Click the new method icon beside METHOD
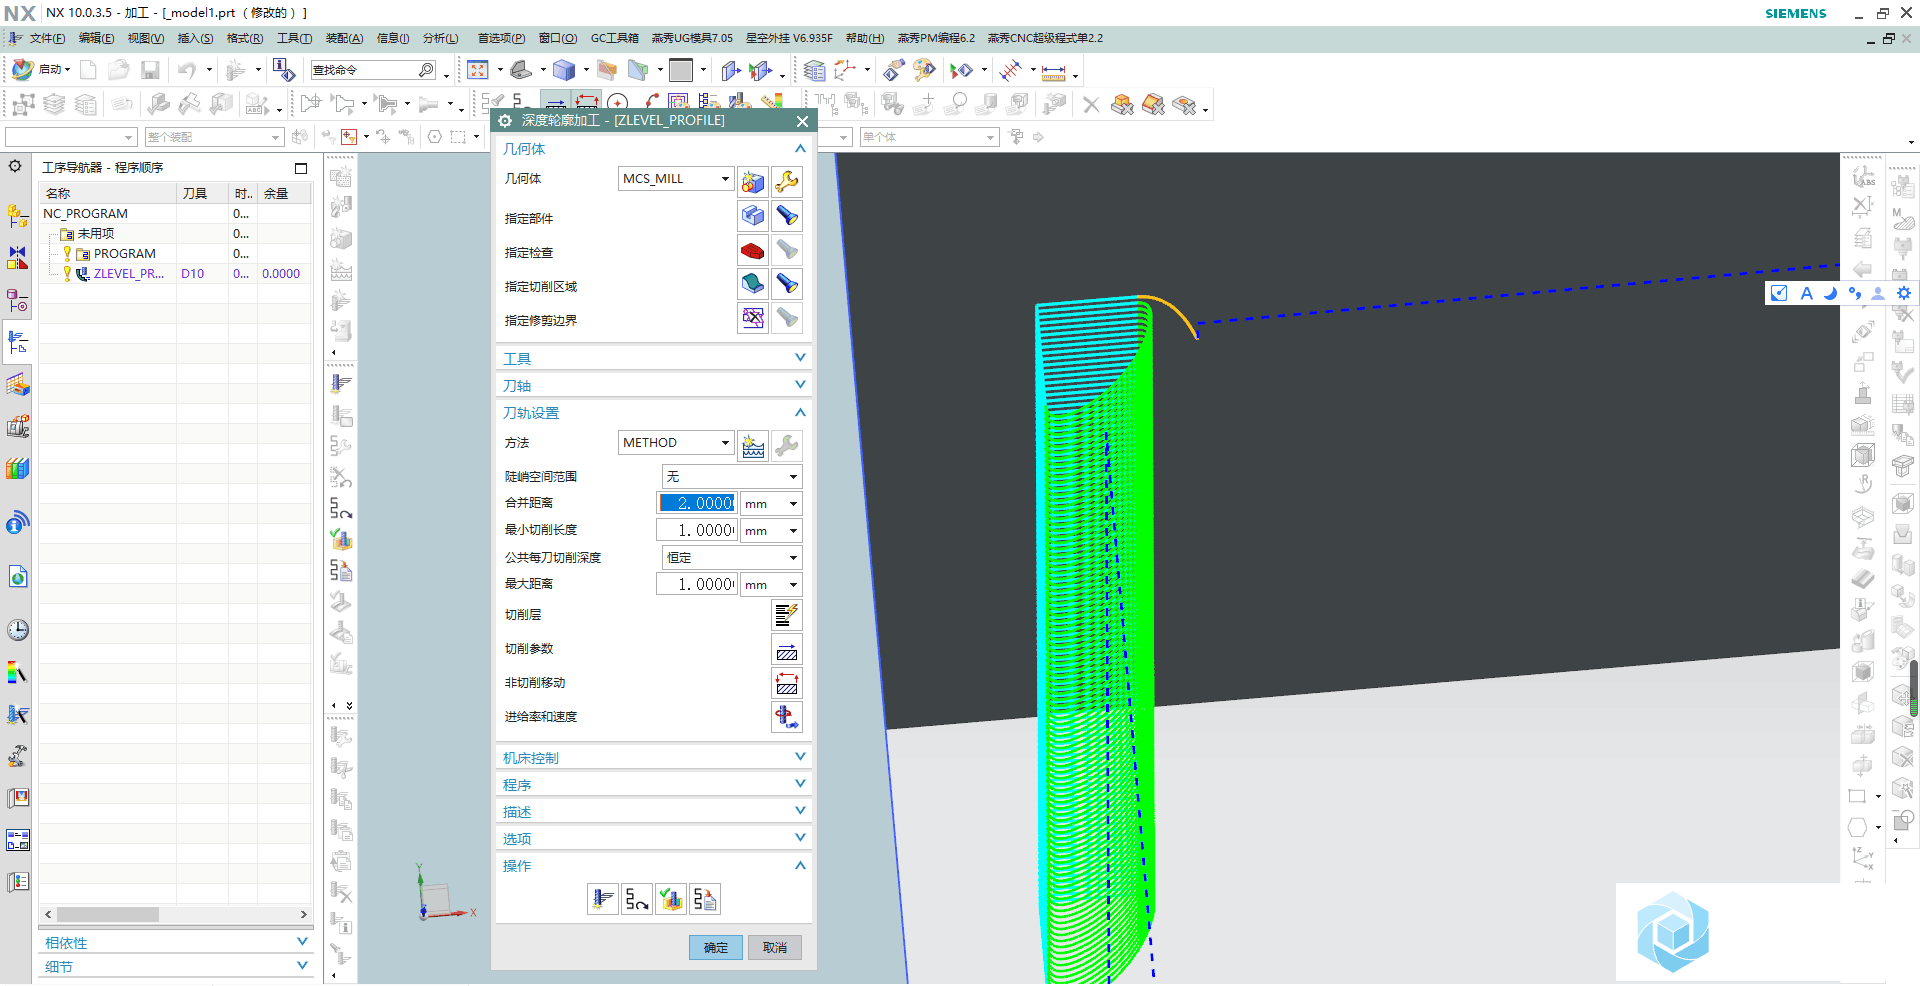 pos(753,445)
